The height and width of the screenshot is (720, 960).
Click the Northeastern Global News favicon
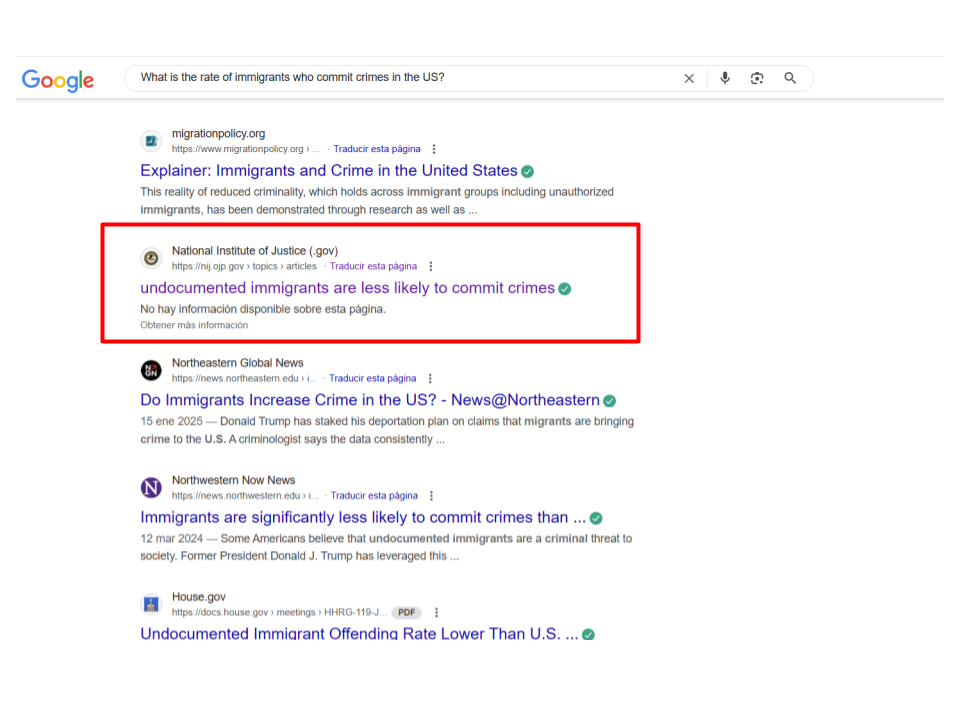(151, 370)
